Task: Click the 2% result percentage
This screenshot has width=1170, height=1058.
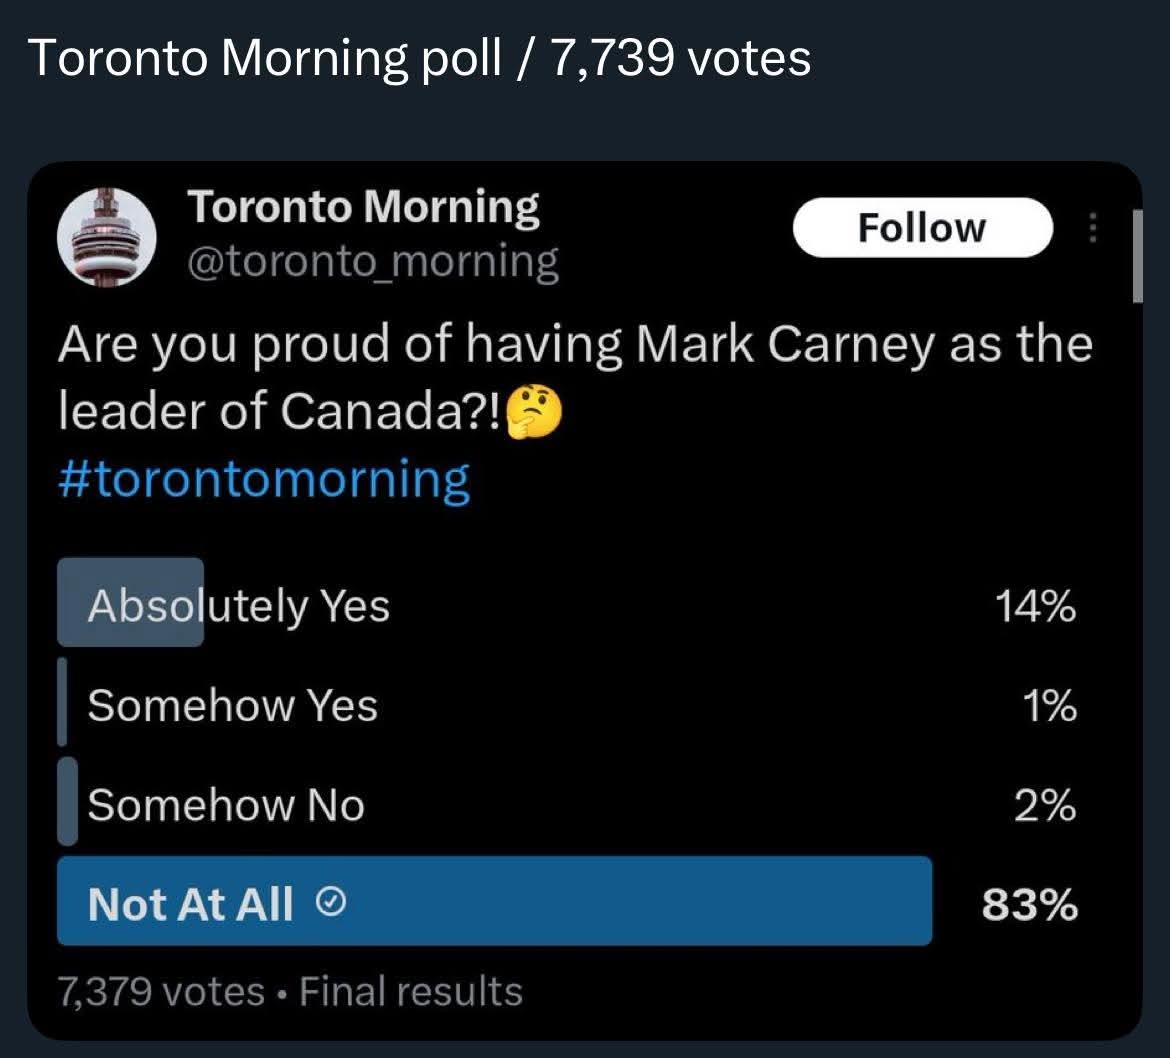Action: (1045, 806)
